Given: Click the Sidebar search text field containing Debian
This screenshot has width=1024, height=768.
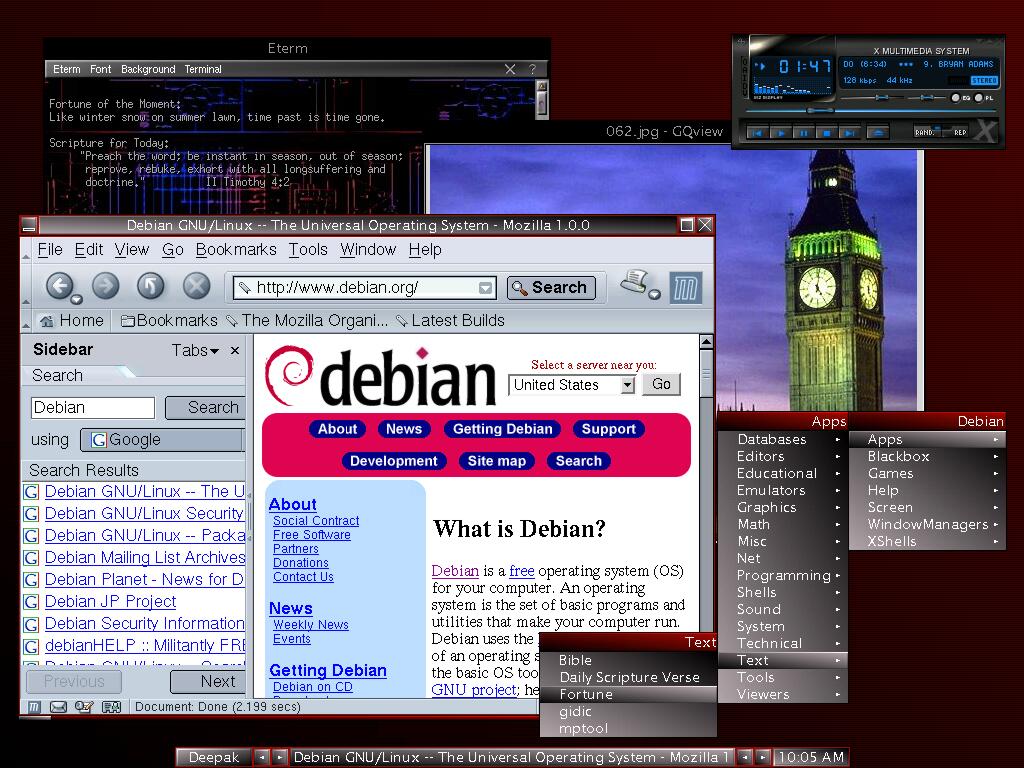Looking at the screenshot, I should (x=93, y=408).
